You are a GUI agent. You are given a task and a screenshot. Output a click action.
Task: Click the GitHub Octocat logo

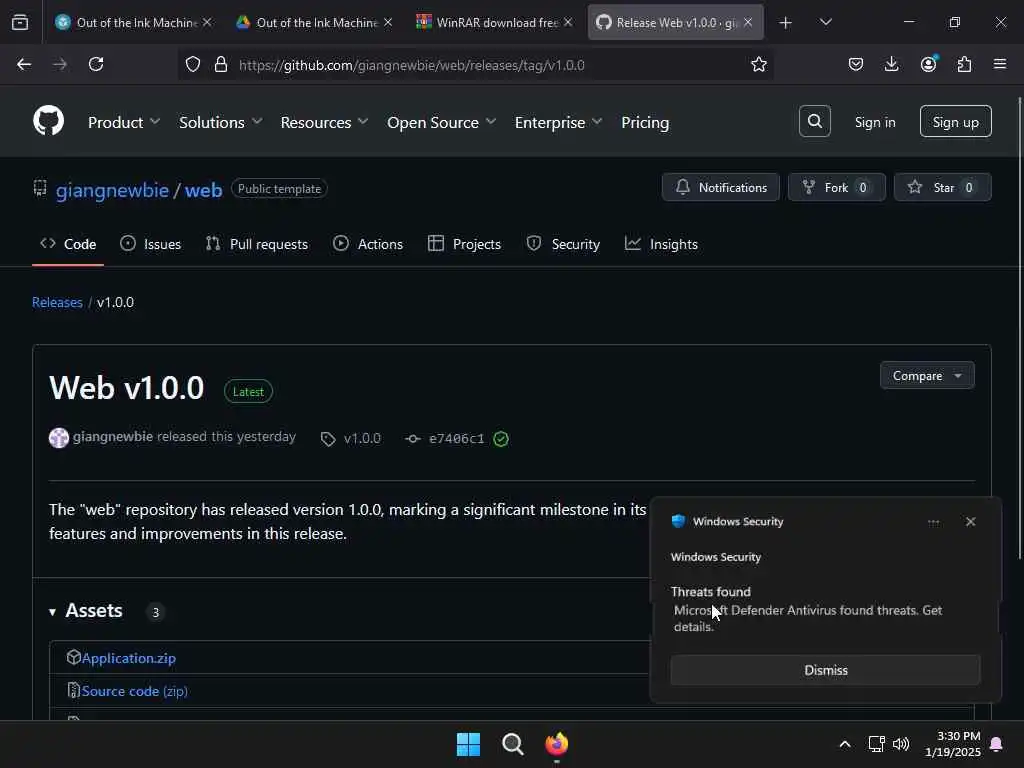48,121
